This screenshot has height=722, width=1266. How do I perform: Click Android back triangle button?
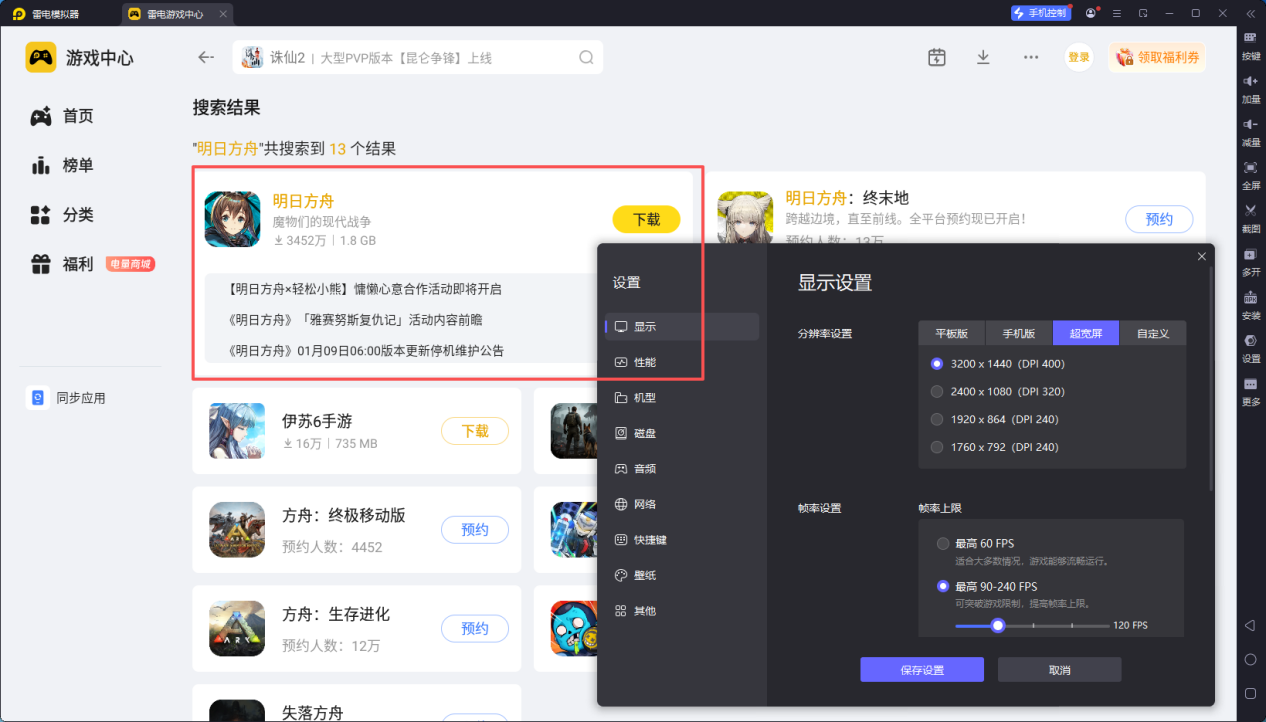pos(1250,626)
